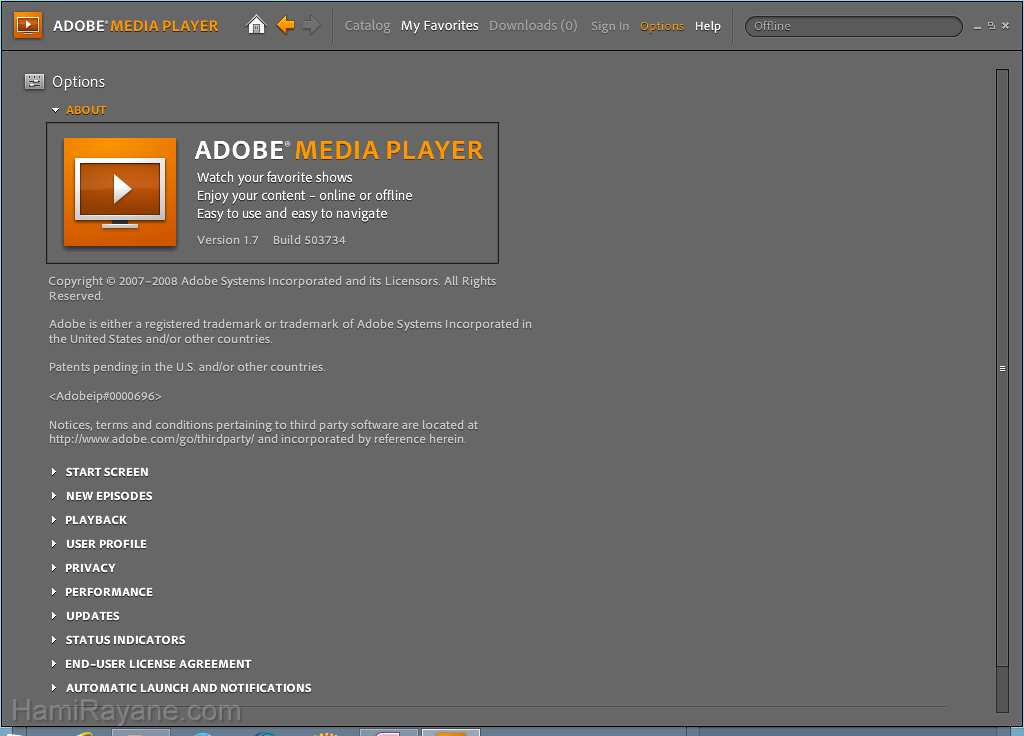
Task: Click the Options panel icon
Action: (x=34, y=82)
